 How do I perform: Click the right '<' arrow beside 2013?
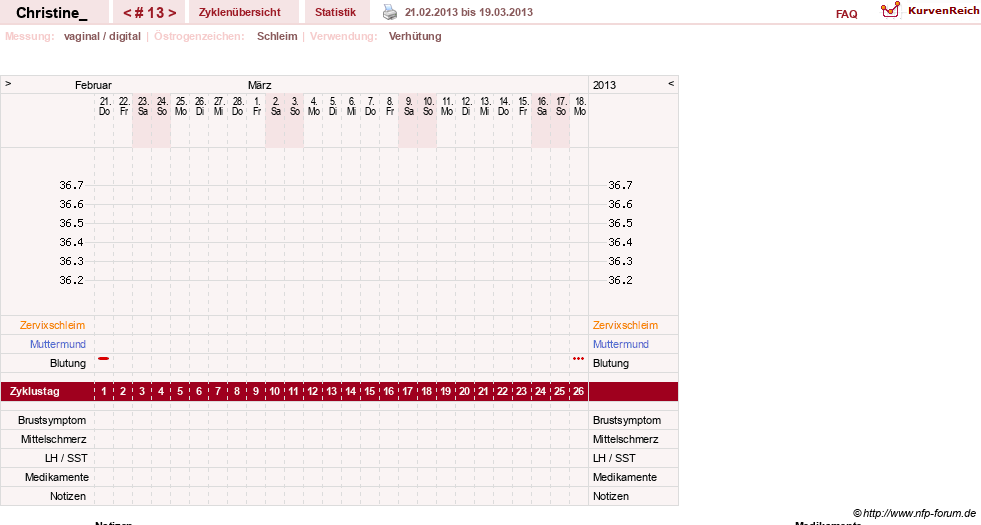pos(671,83)
